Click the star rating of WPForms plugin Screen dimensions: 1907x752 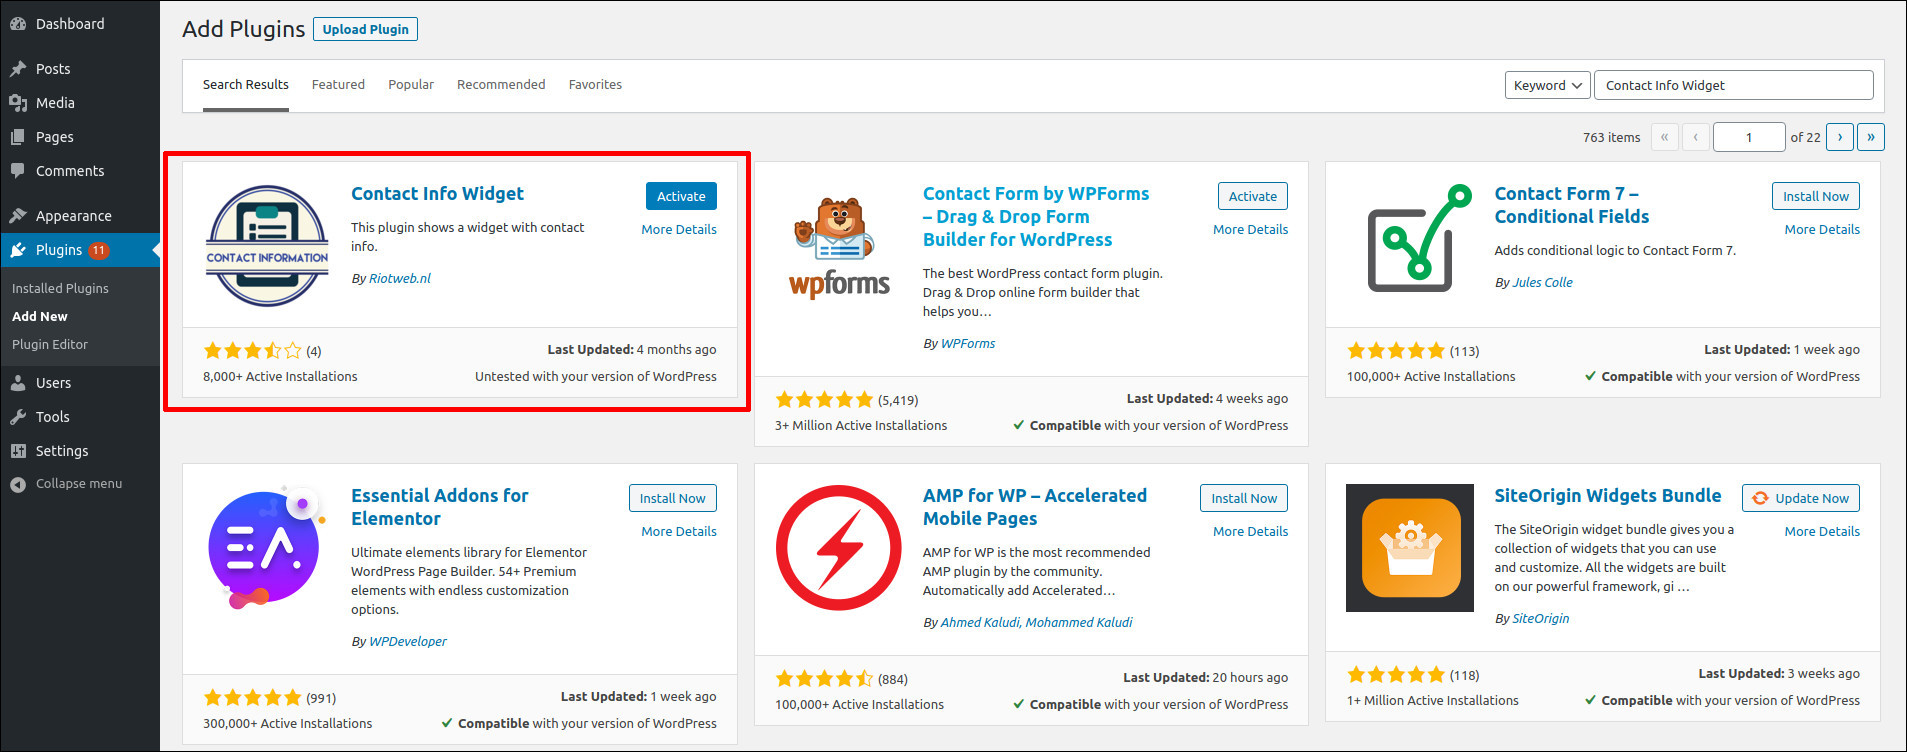pyautogui.click(x=824, y=400)
